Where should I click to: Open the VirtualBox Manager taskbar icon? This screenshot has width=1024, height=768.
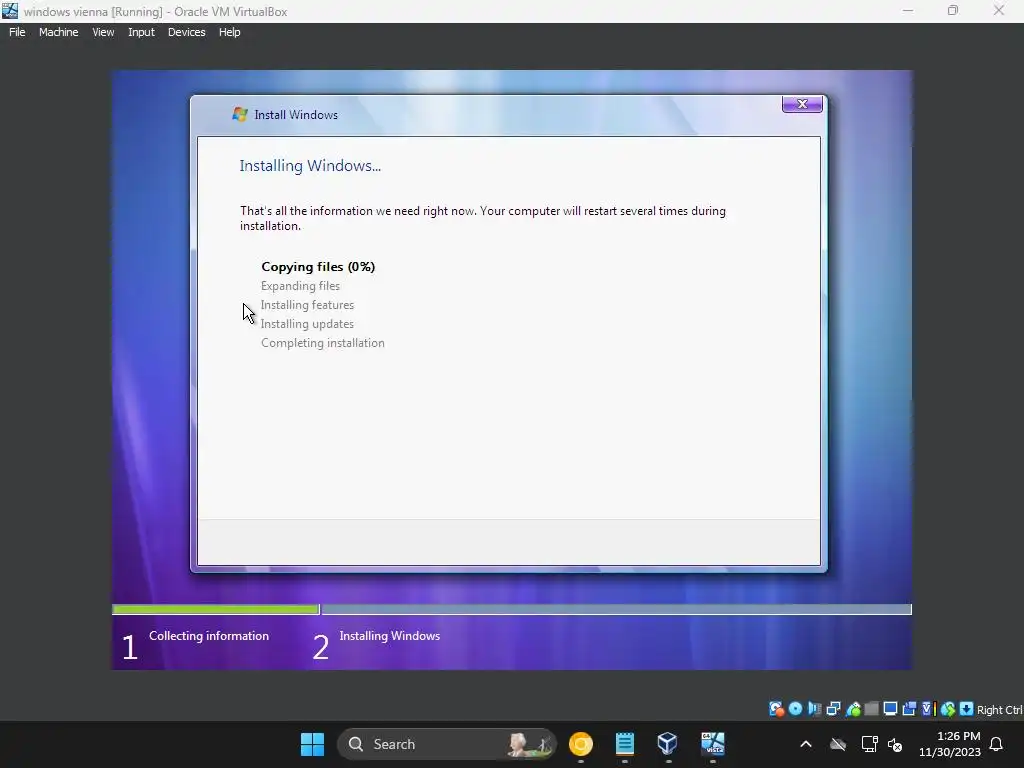click(x=667, y=744)
